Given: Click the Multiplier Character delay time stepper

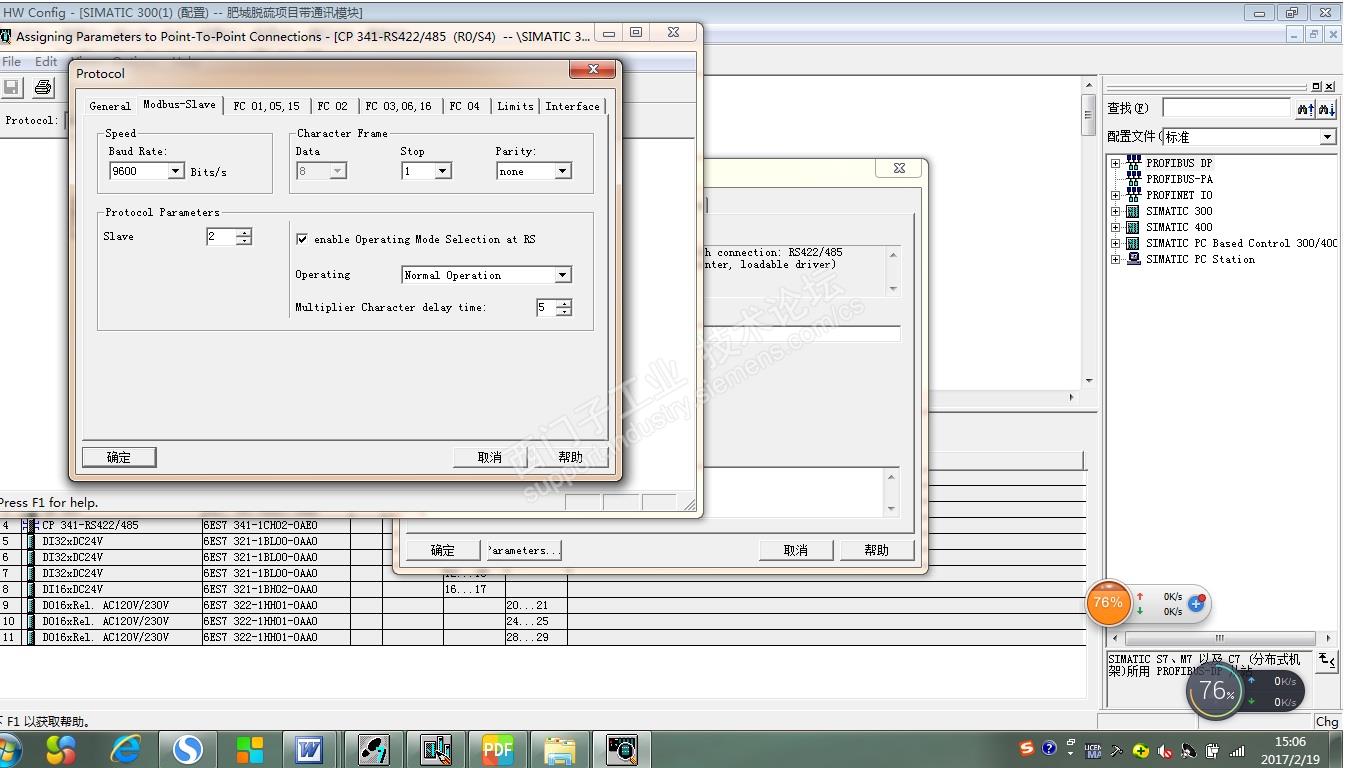Looking at the screenshot, I should (564, 307).
